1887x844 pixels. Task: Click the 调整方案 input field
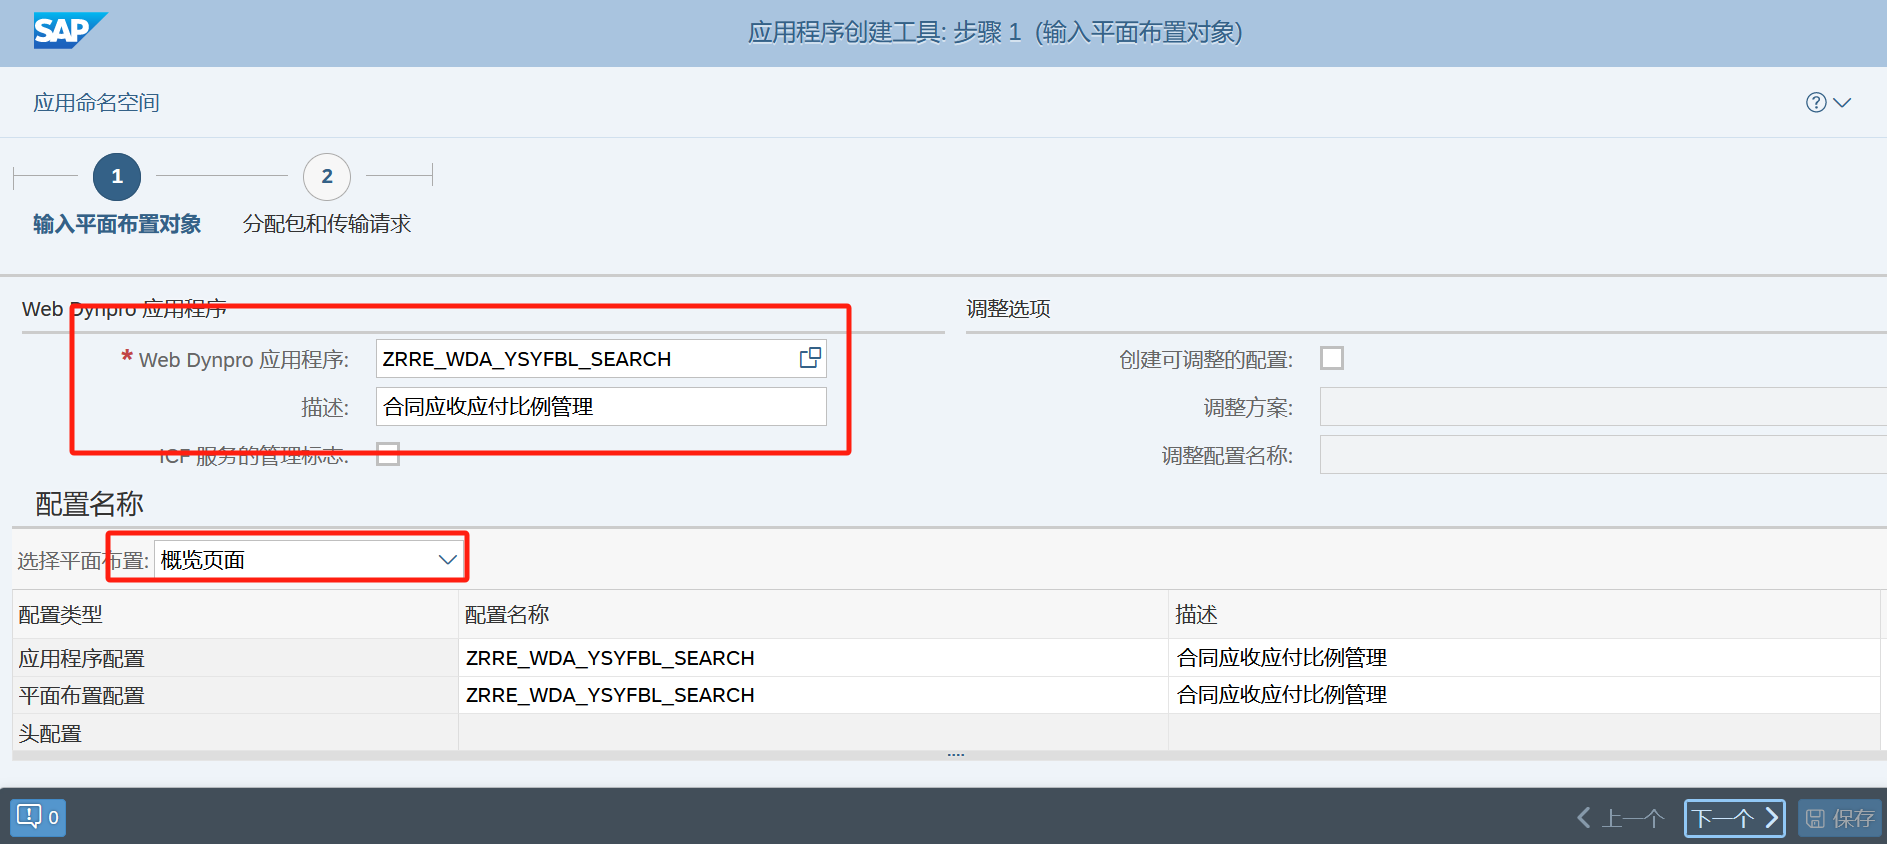(1603, 407)
